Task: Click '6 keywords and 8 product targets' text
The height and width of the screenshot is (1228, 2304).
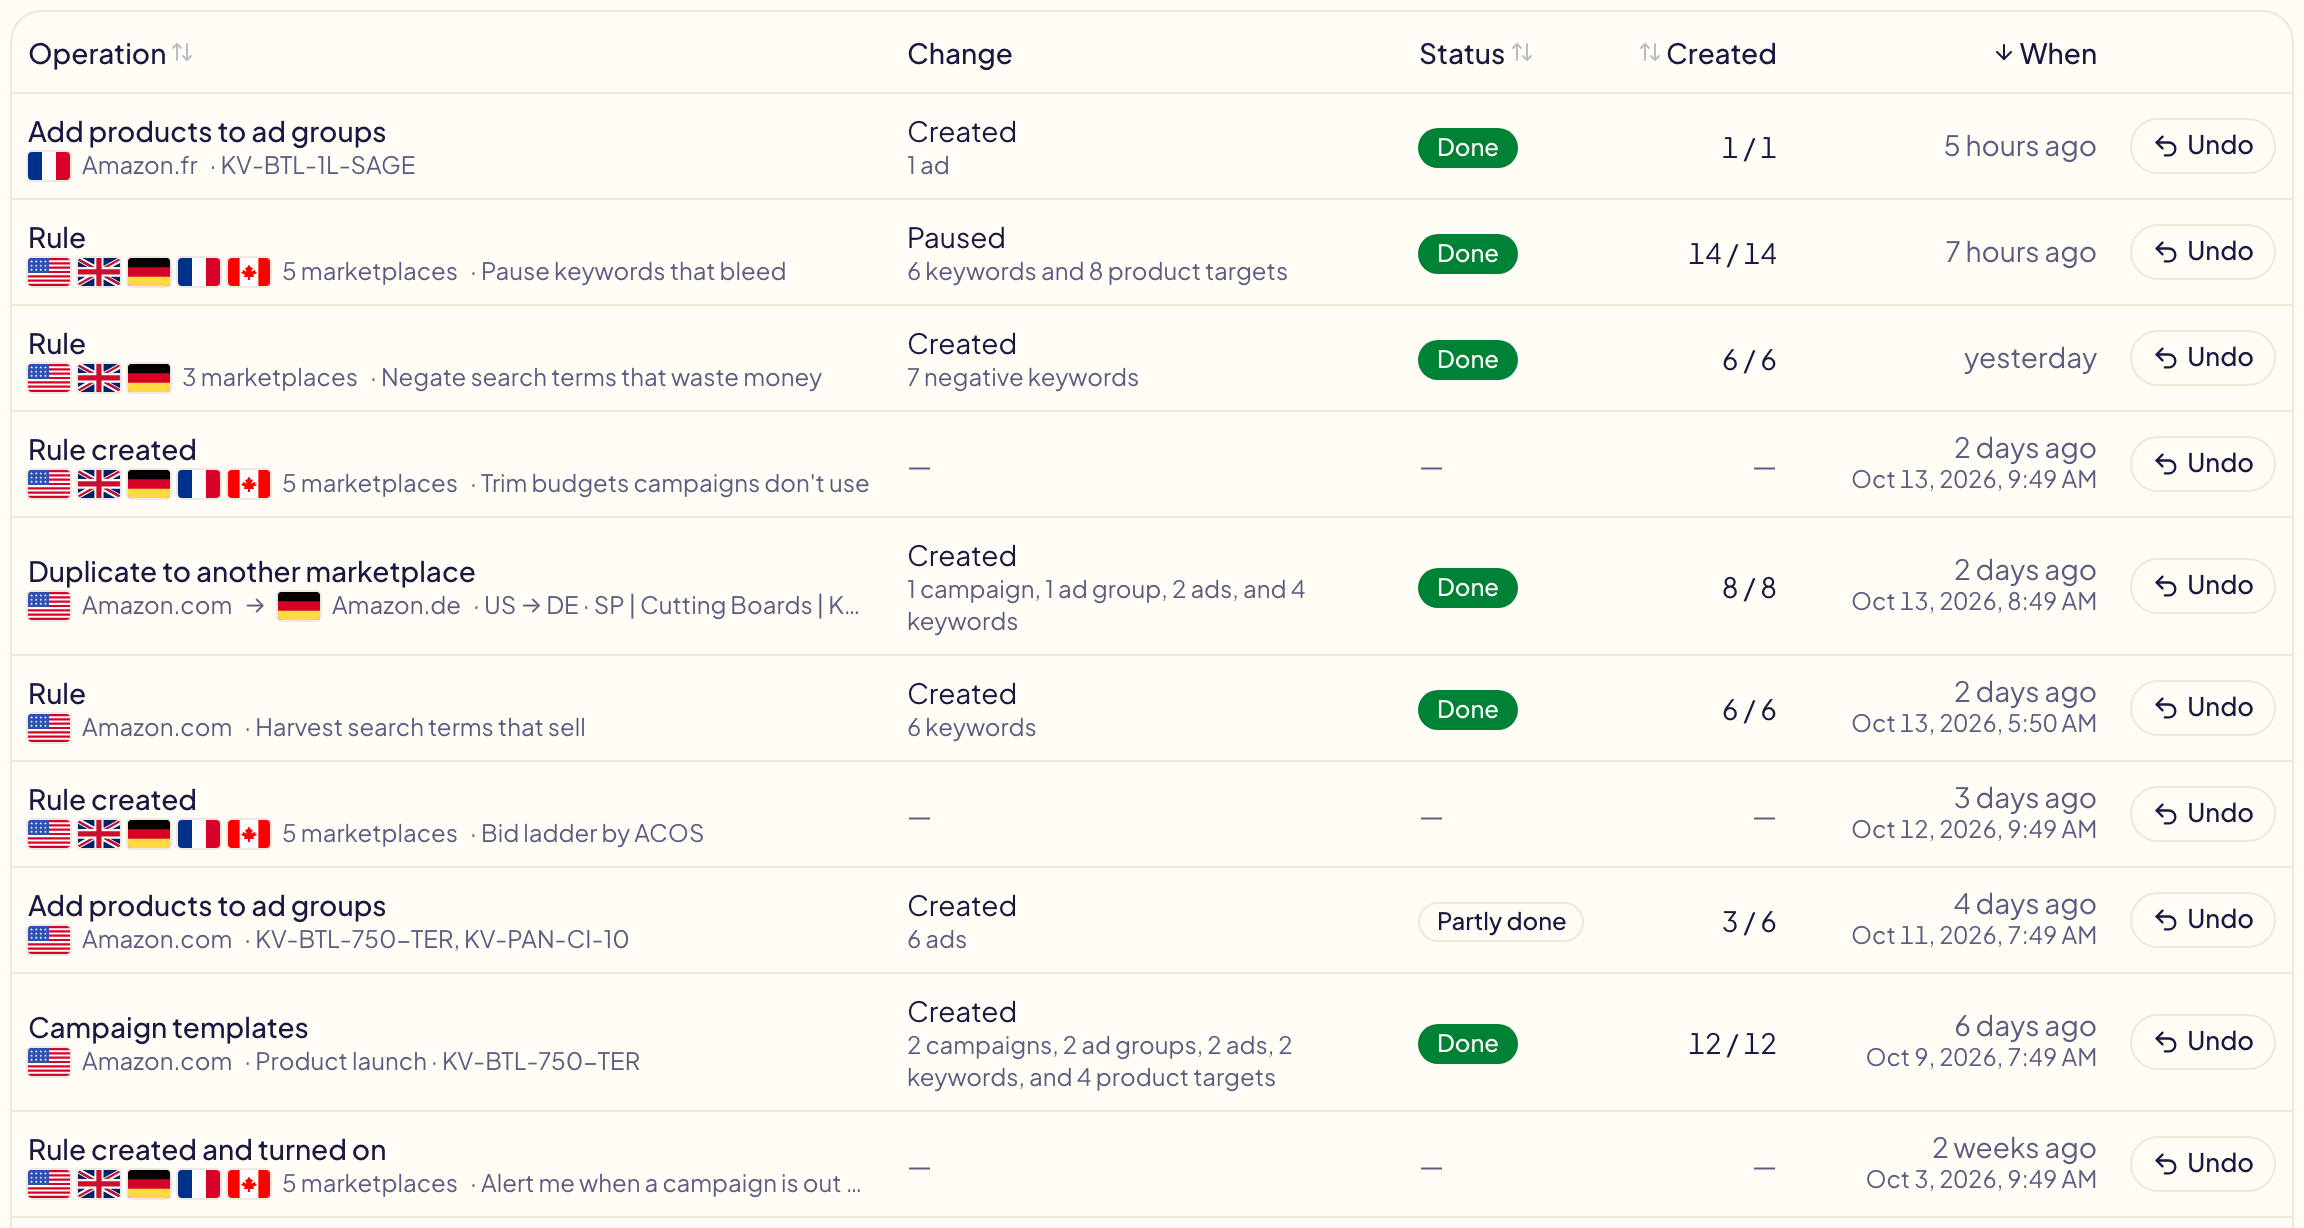Action: click(x=1097, y=272)
